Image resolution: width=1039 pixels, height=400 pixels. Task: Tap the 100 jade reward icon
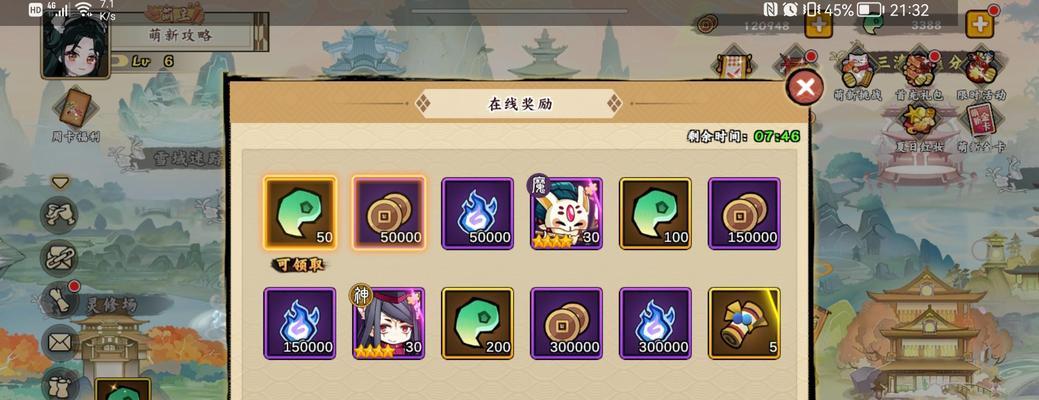655,213
